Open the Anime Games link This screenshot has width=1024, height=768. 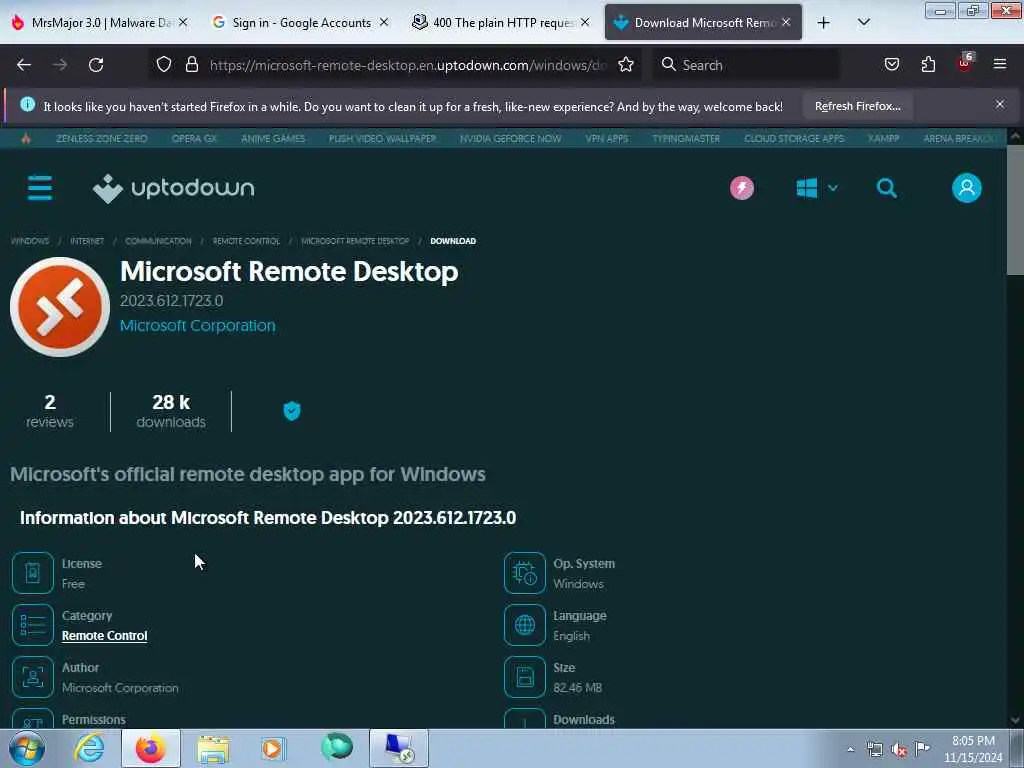pyautogui.click(x=273, y=138)
